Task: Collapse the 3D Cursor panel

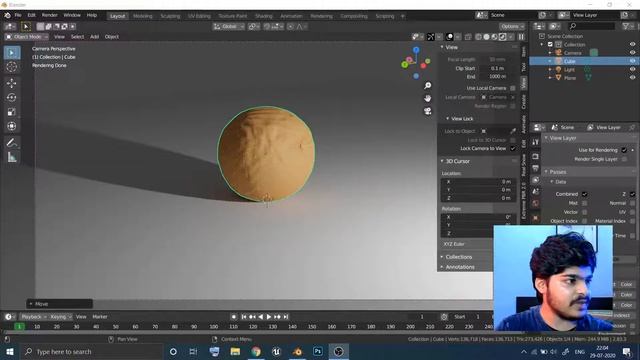Action: tap(442, 161)
